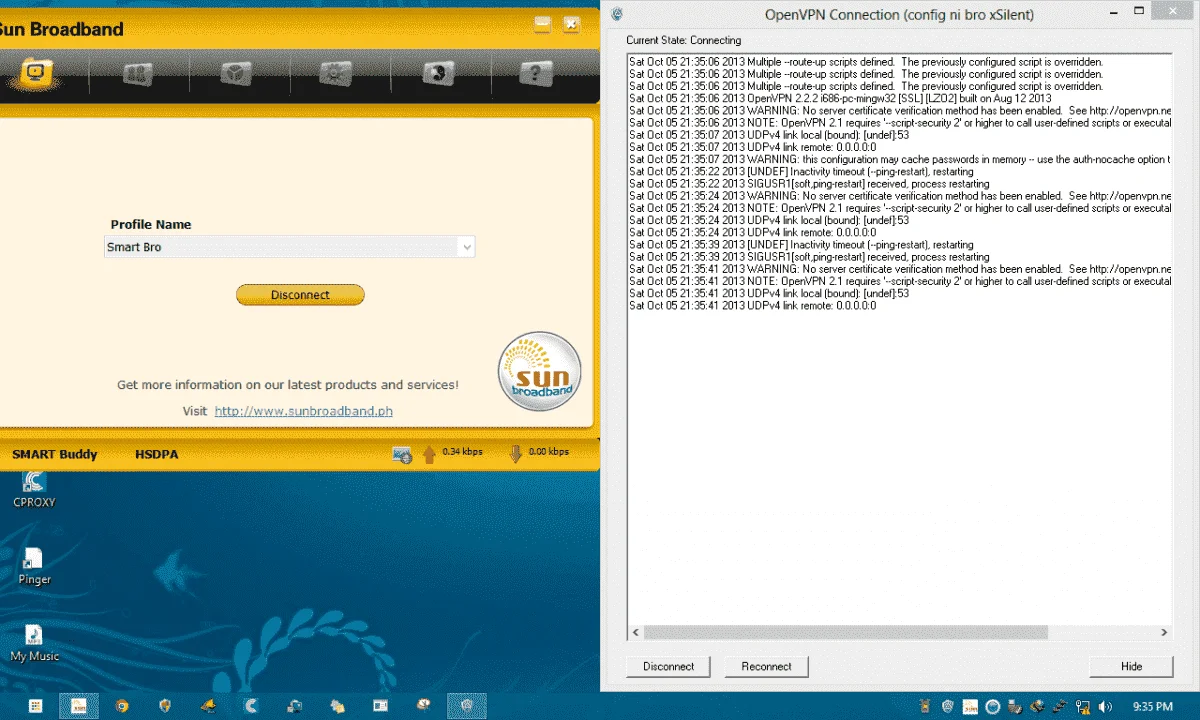Viewport: 1200px width, 720px height.
Task: Click the Reconnect button in OpenVPN
Action: [x=766, y=666]
